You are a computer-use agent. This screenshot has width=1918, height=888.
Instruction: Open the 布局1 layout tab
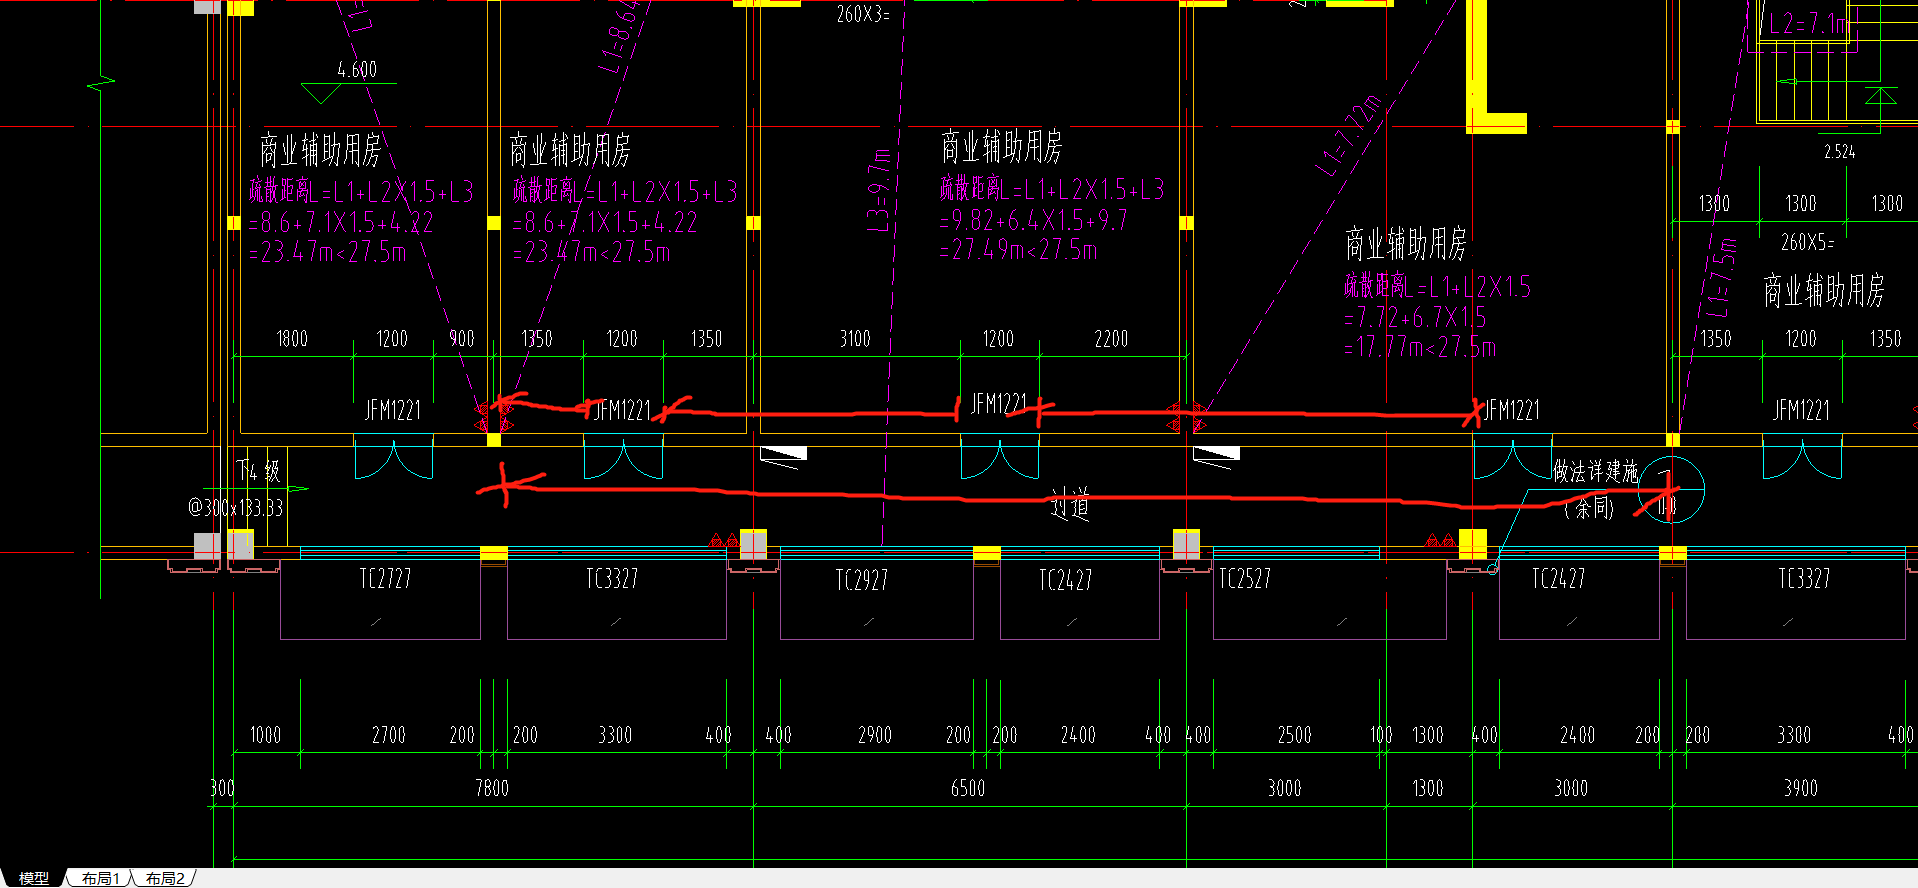(100, 878)
